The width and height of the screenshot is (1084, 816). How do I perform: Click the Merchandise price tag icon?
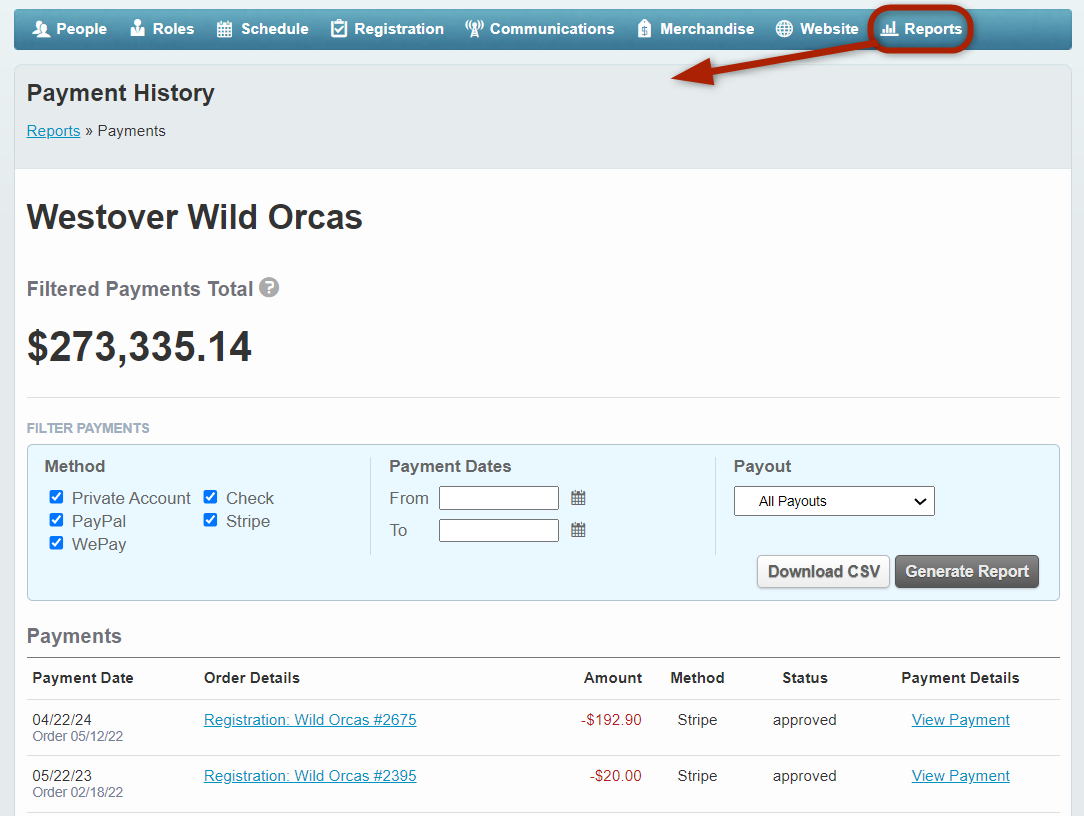(x=644, y=28)
